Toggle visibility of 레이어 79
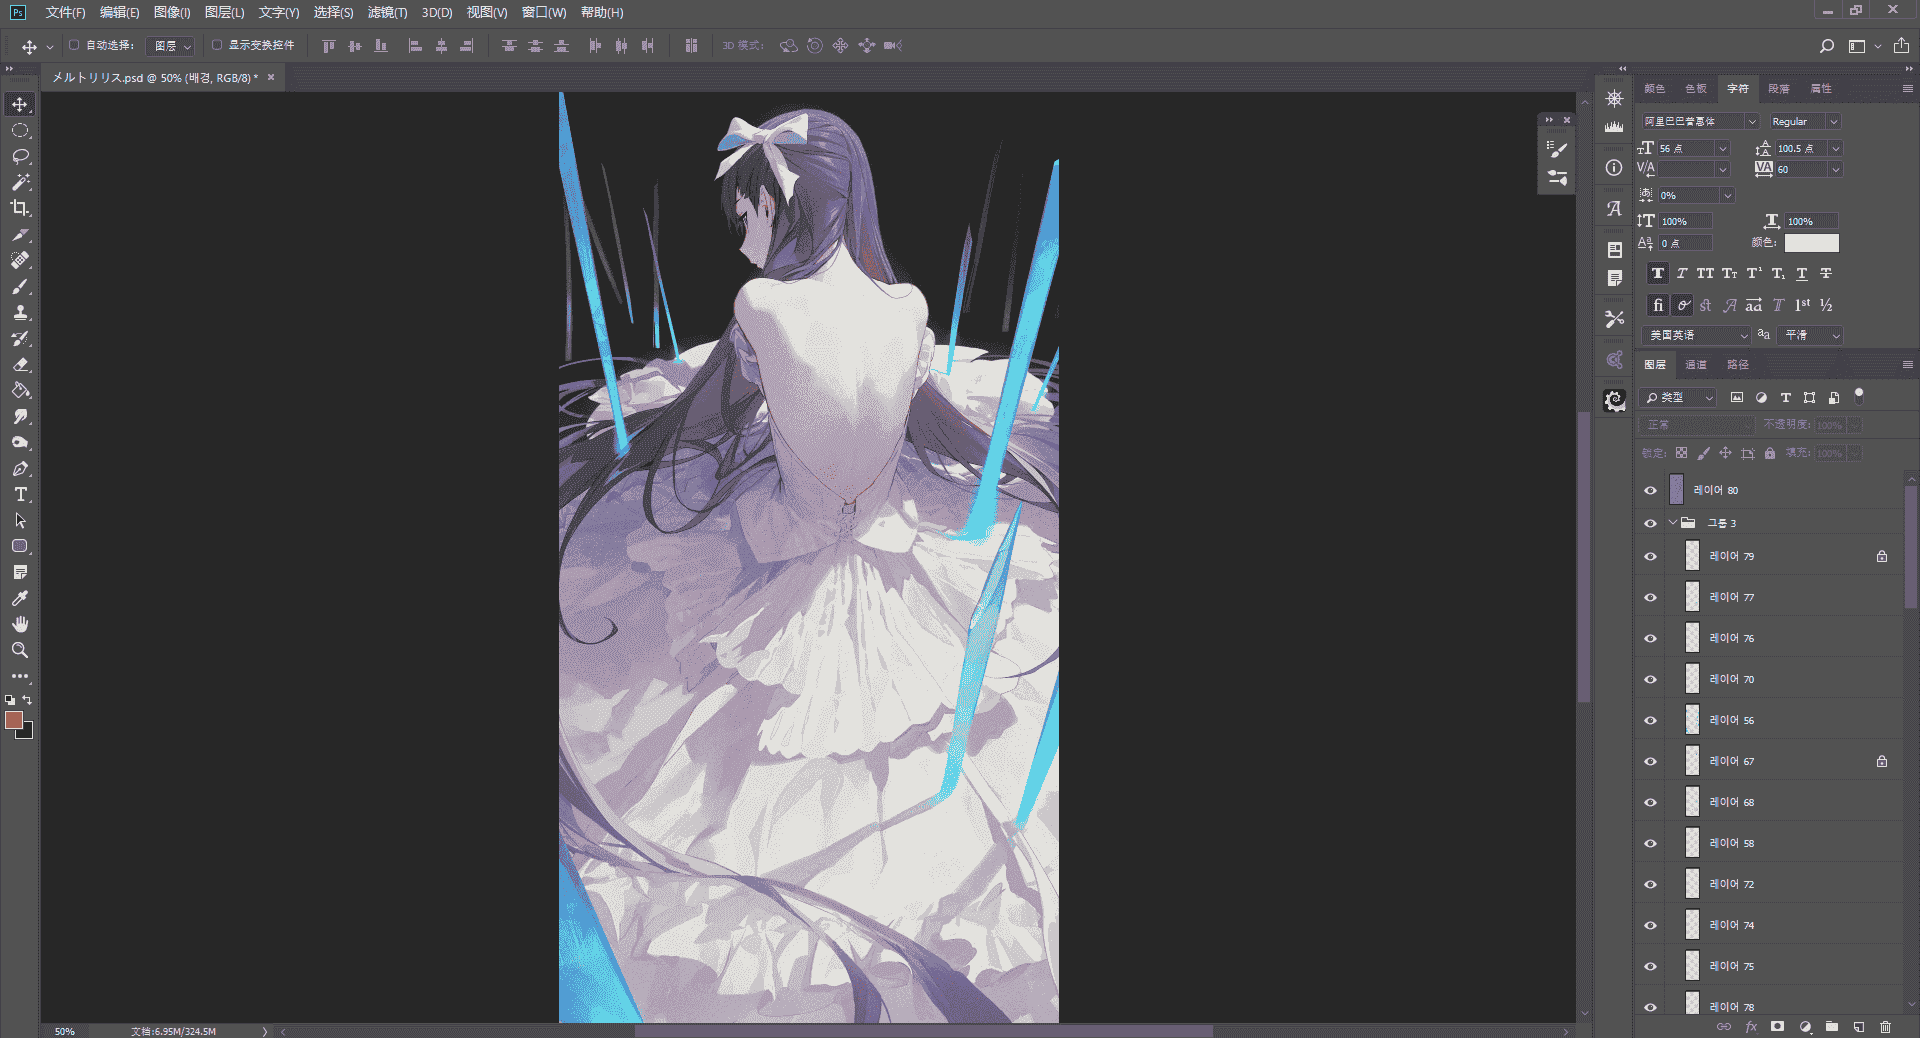This screenshot has width=1920, height=1038. pyautogui.click(x=1650, y=556)
